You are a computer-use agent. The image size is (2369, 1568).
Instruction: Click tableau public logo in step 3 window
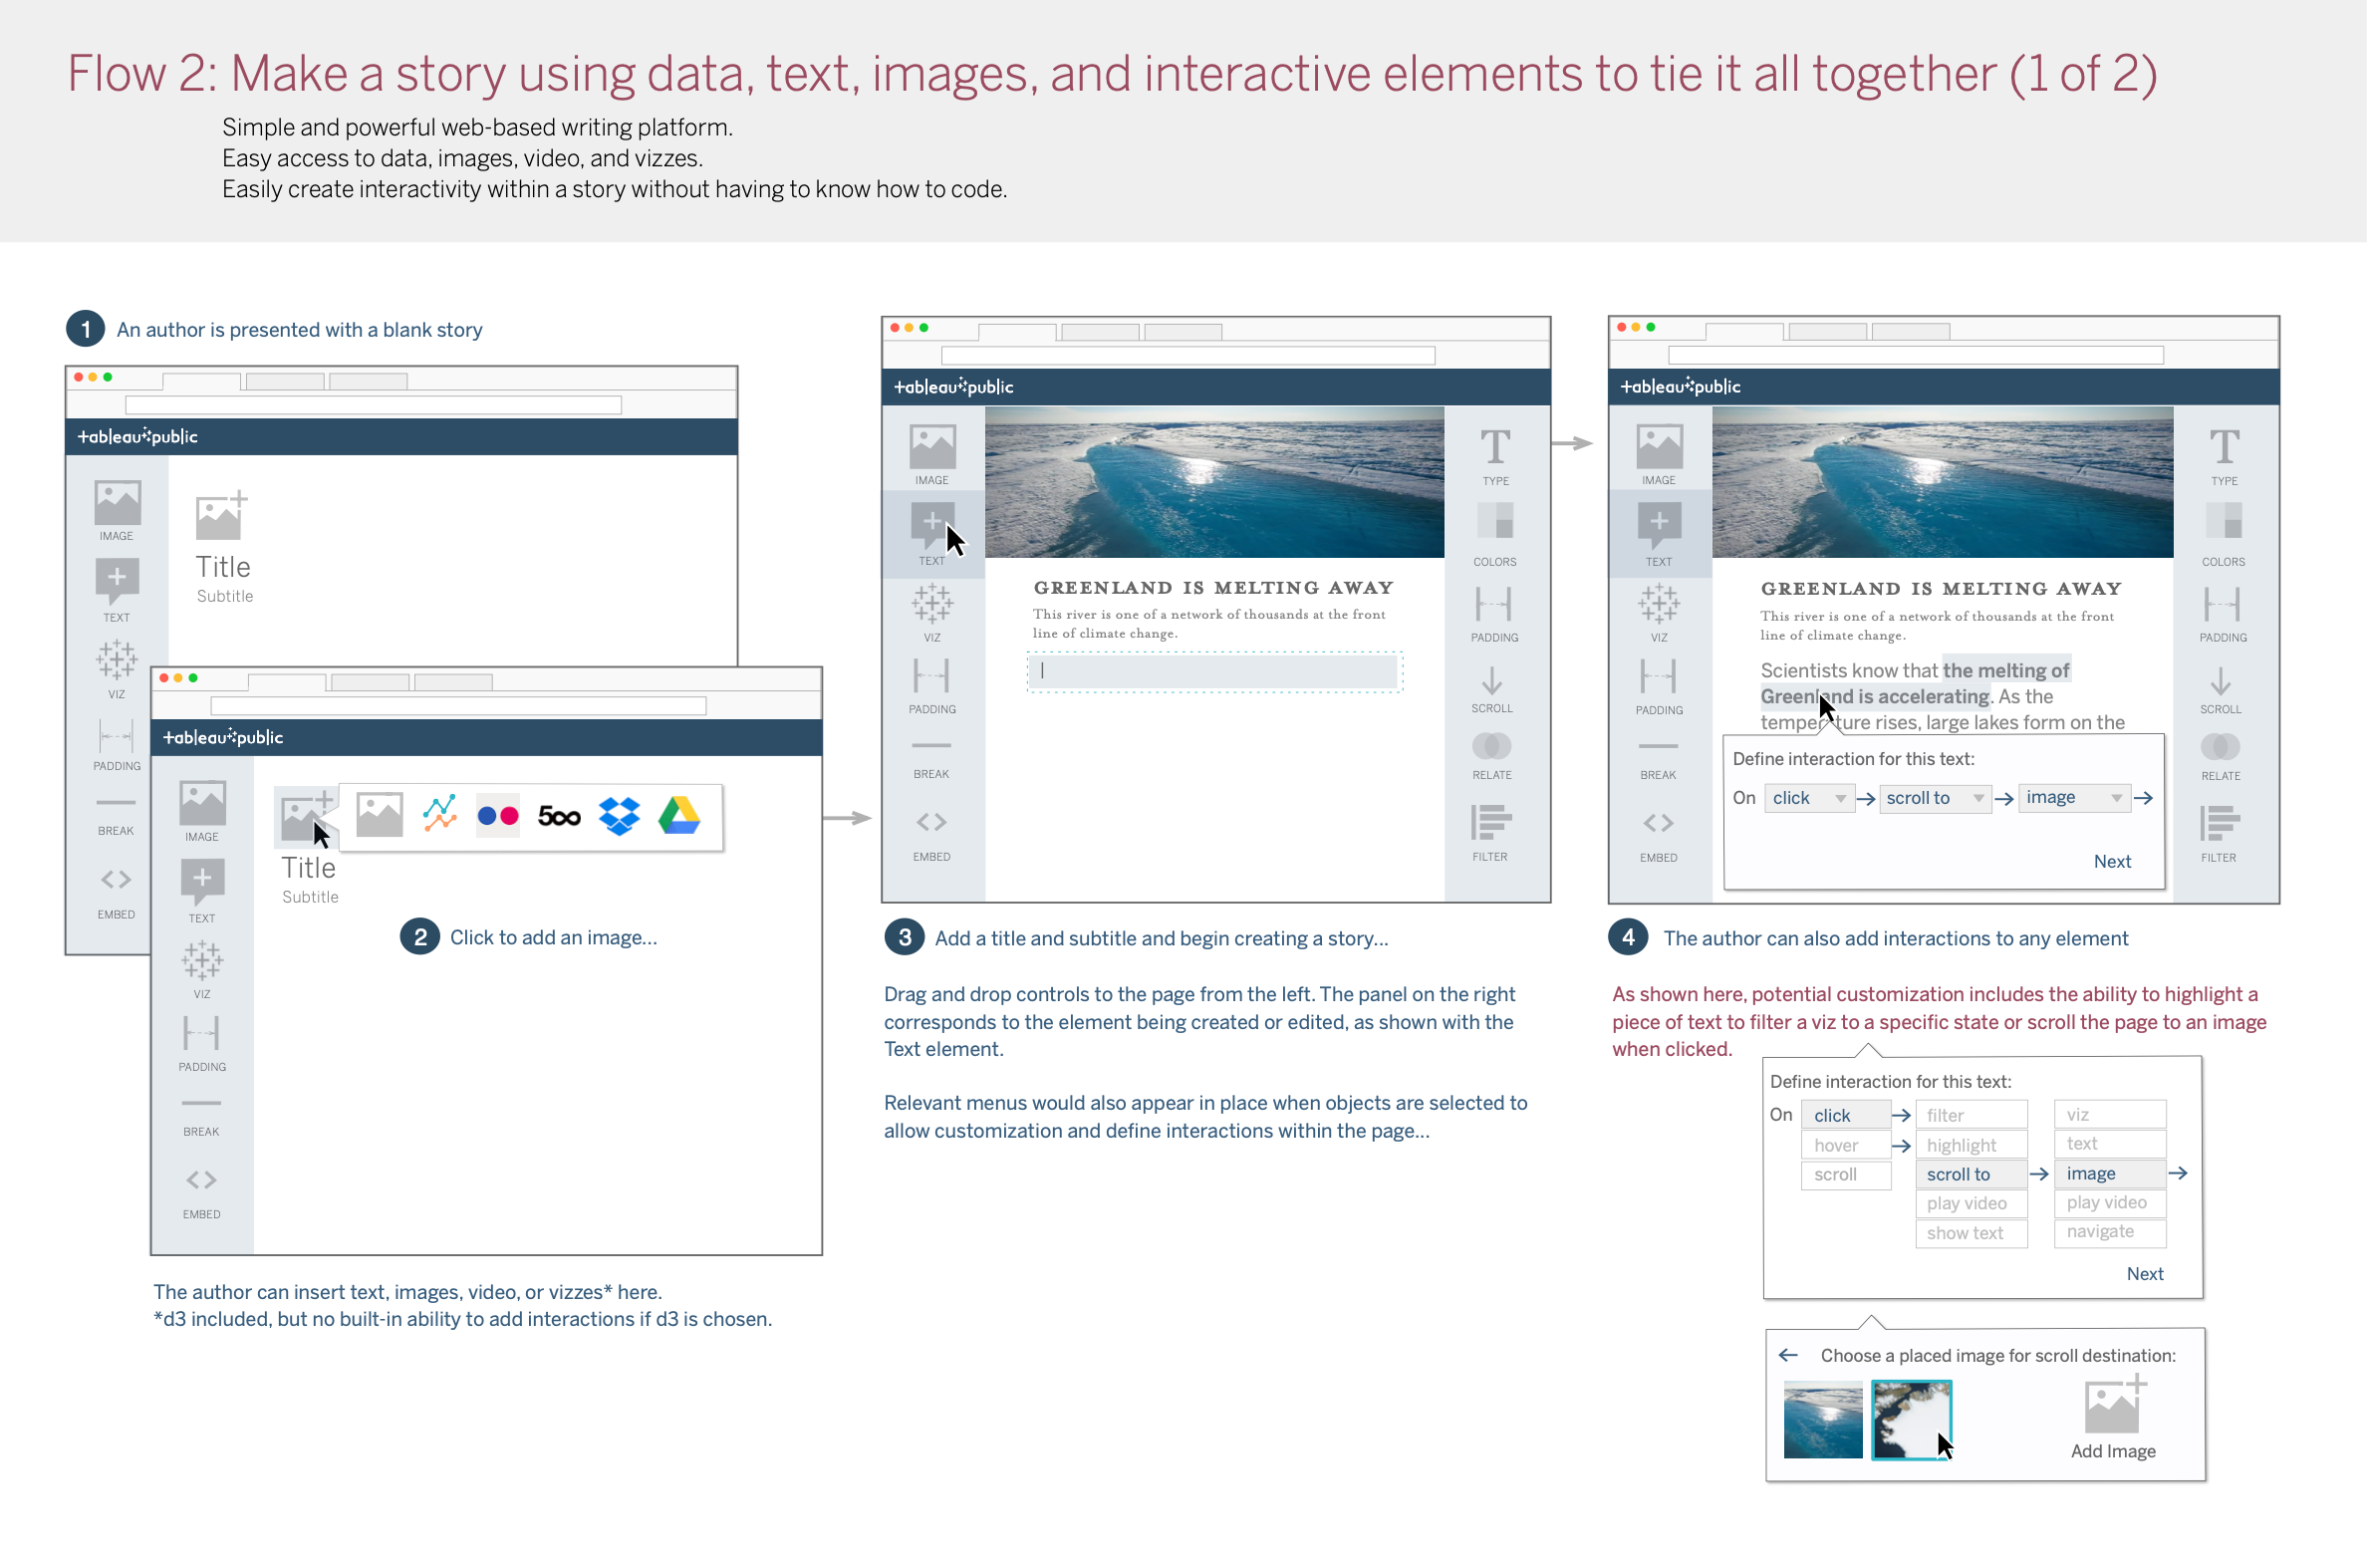tap(954, 387)
